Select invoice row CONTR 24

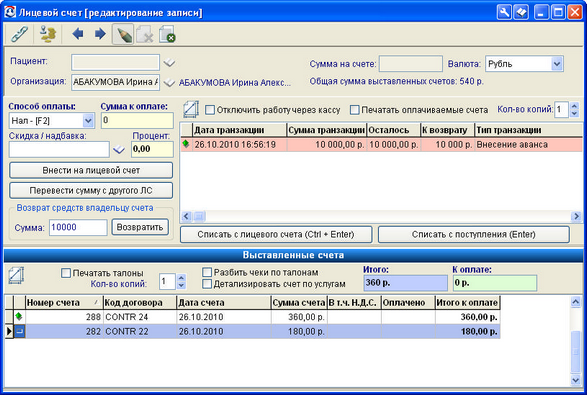coord(253,317)
